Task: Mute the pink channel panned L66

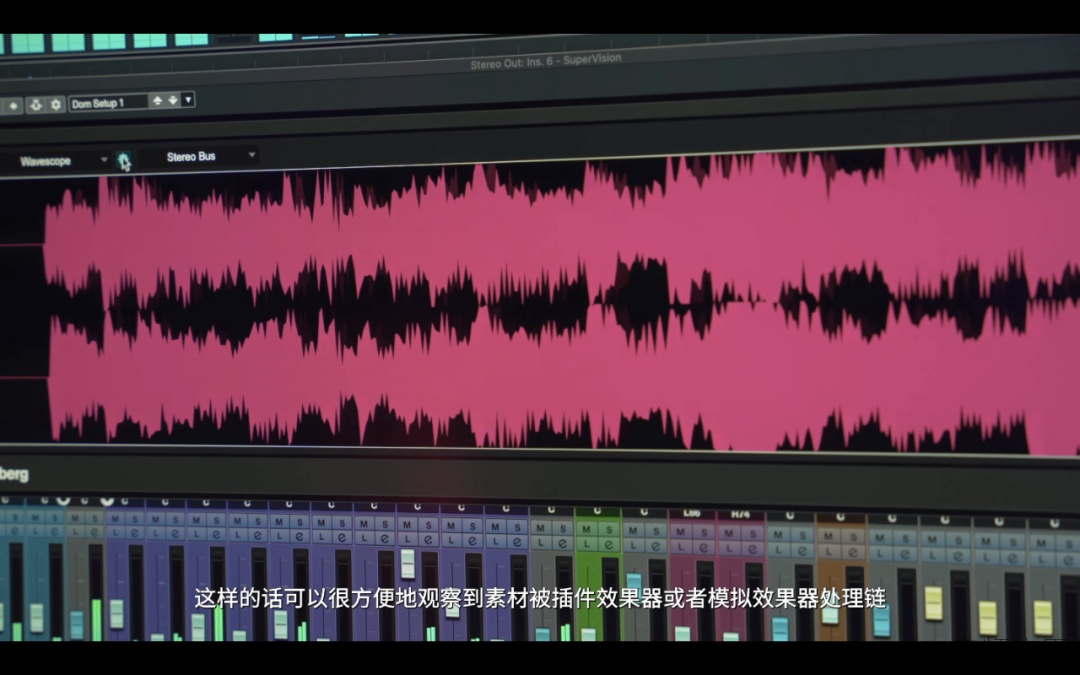Action: point(681,532)
